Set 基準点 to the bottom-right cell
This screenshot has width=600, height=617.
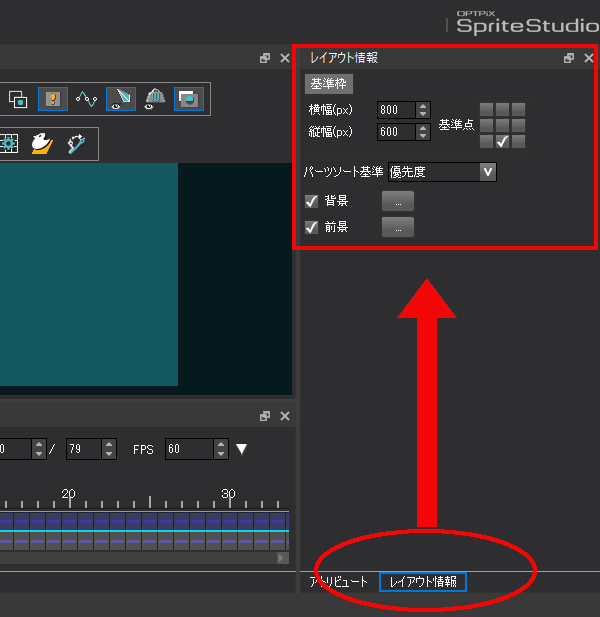519,142
